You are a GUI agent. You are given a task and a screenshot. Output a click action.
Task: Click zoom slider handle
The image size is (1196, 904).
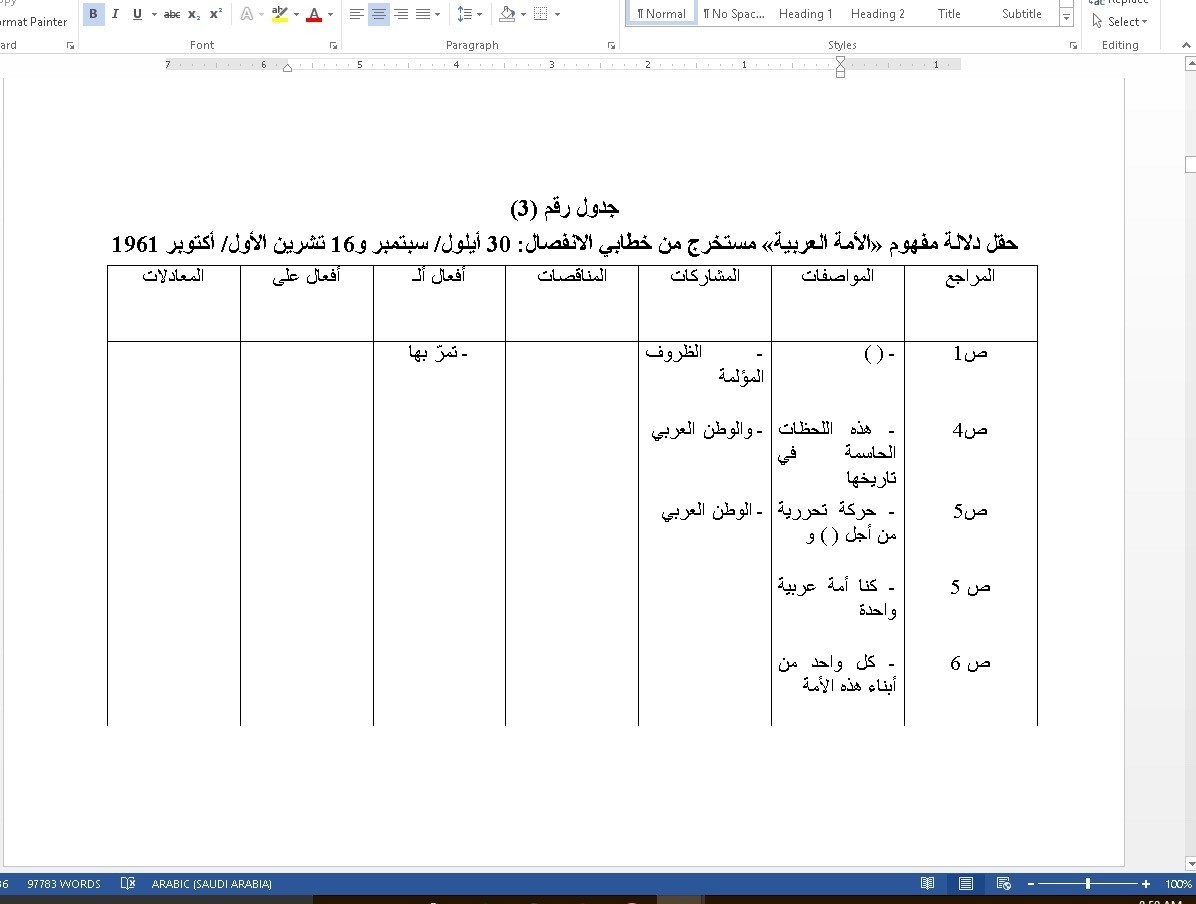pyautogui.click(x=1088, y=883)
